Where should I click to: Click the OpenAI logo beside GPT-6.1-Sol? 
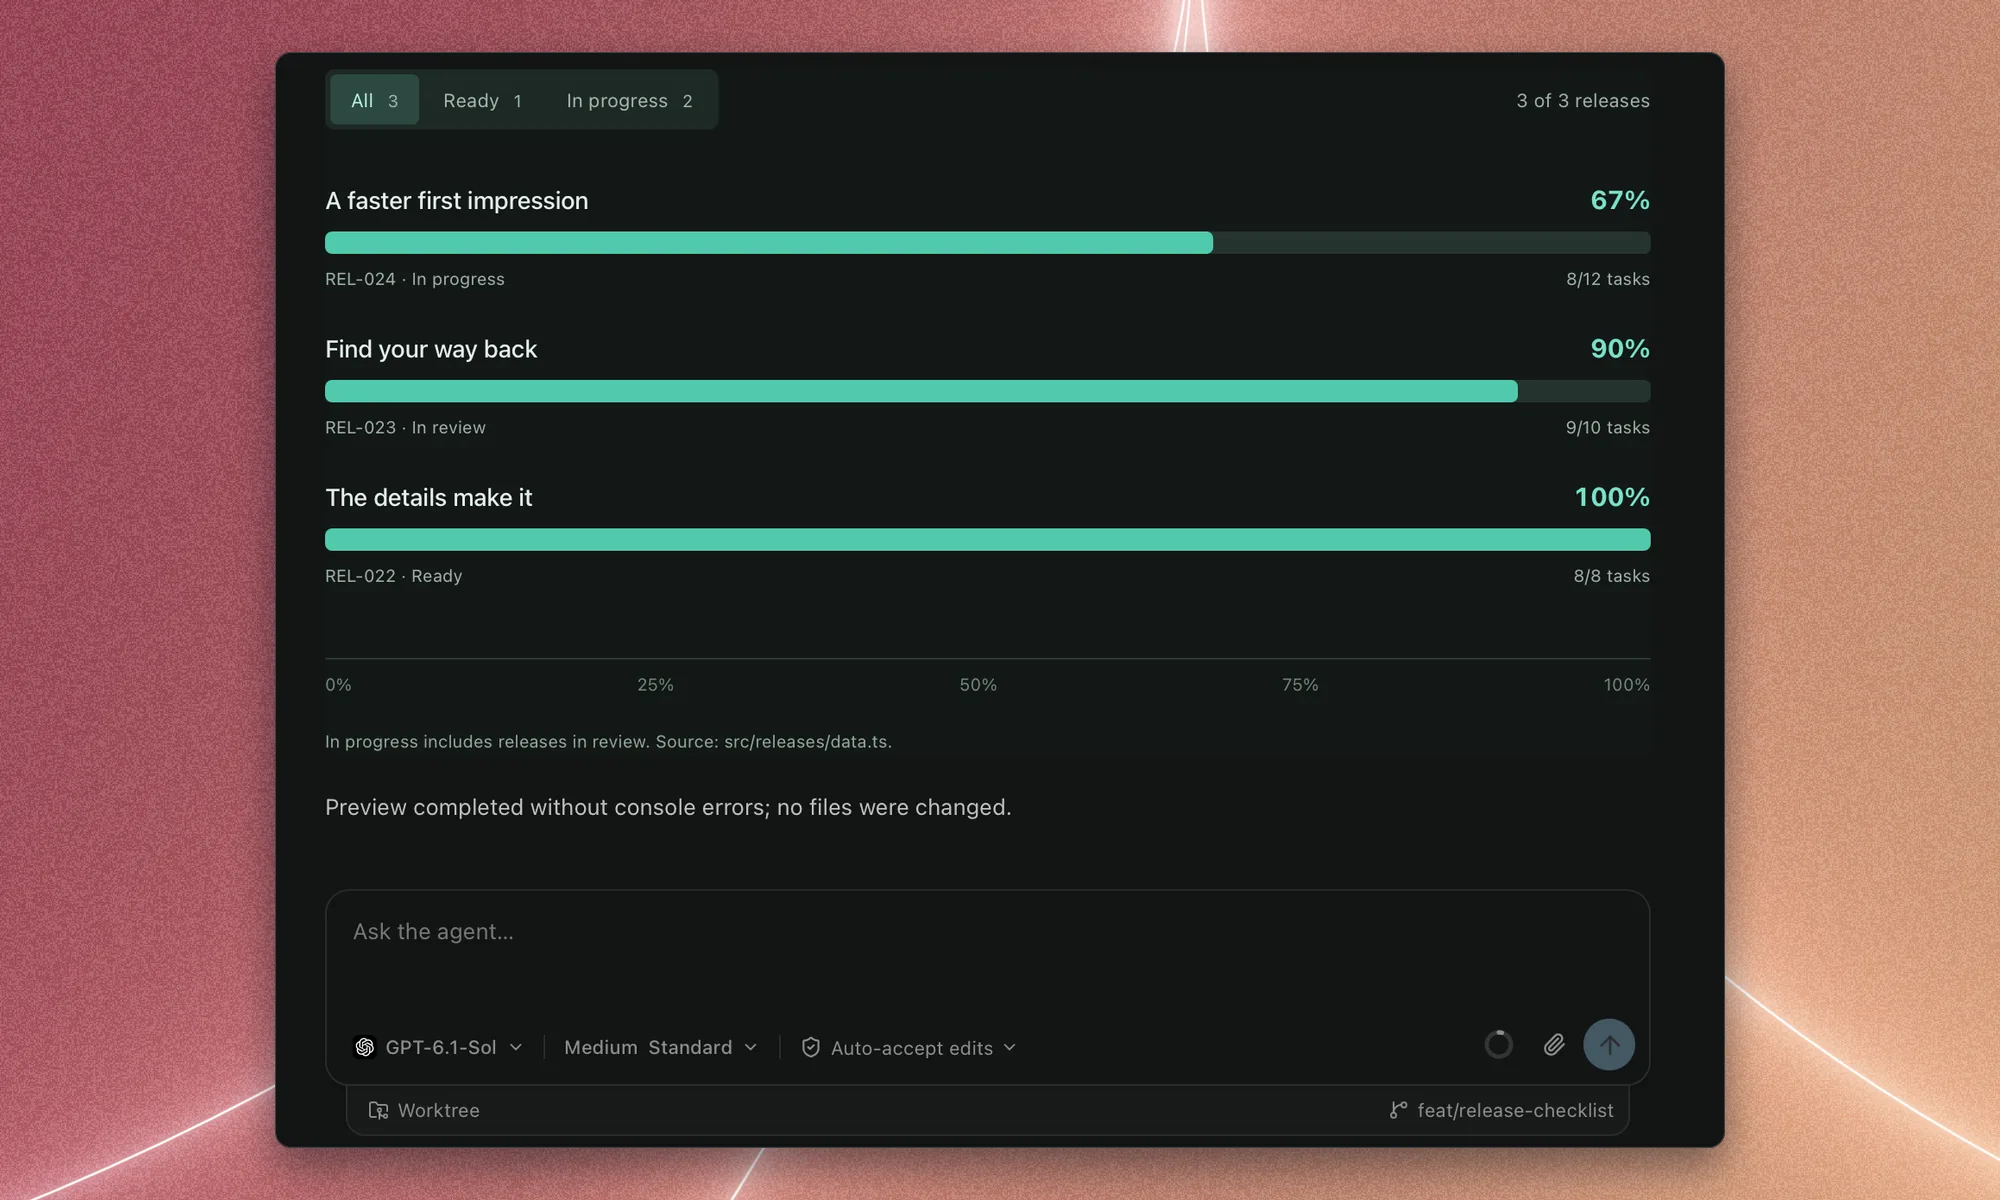[x=365, y=1047]
